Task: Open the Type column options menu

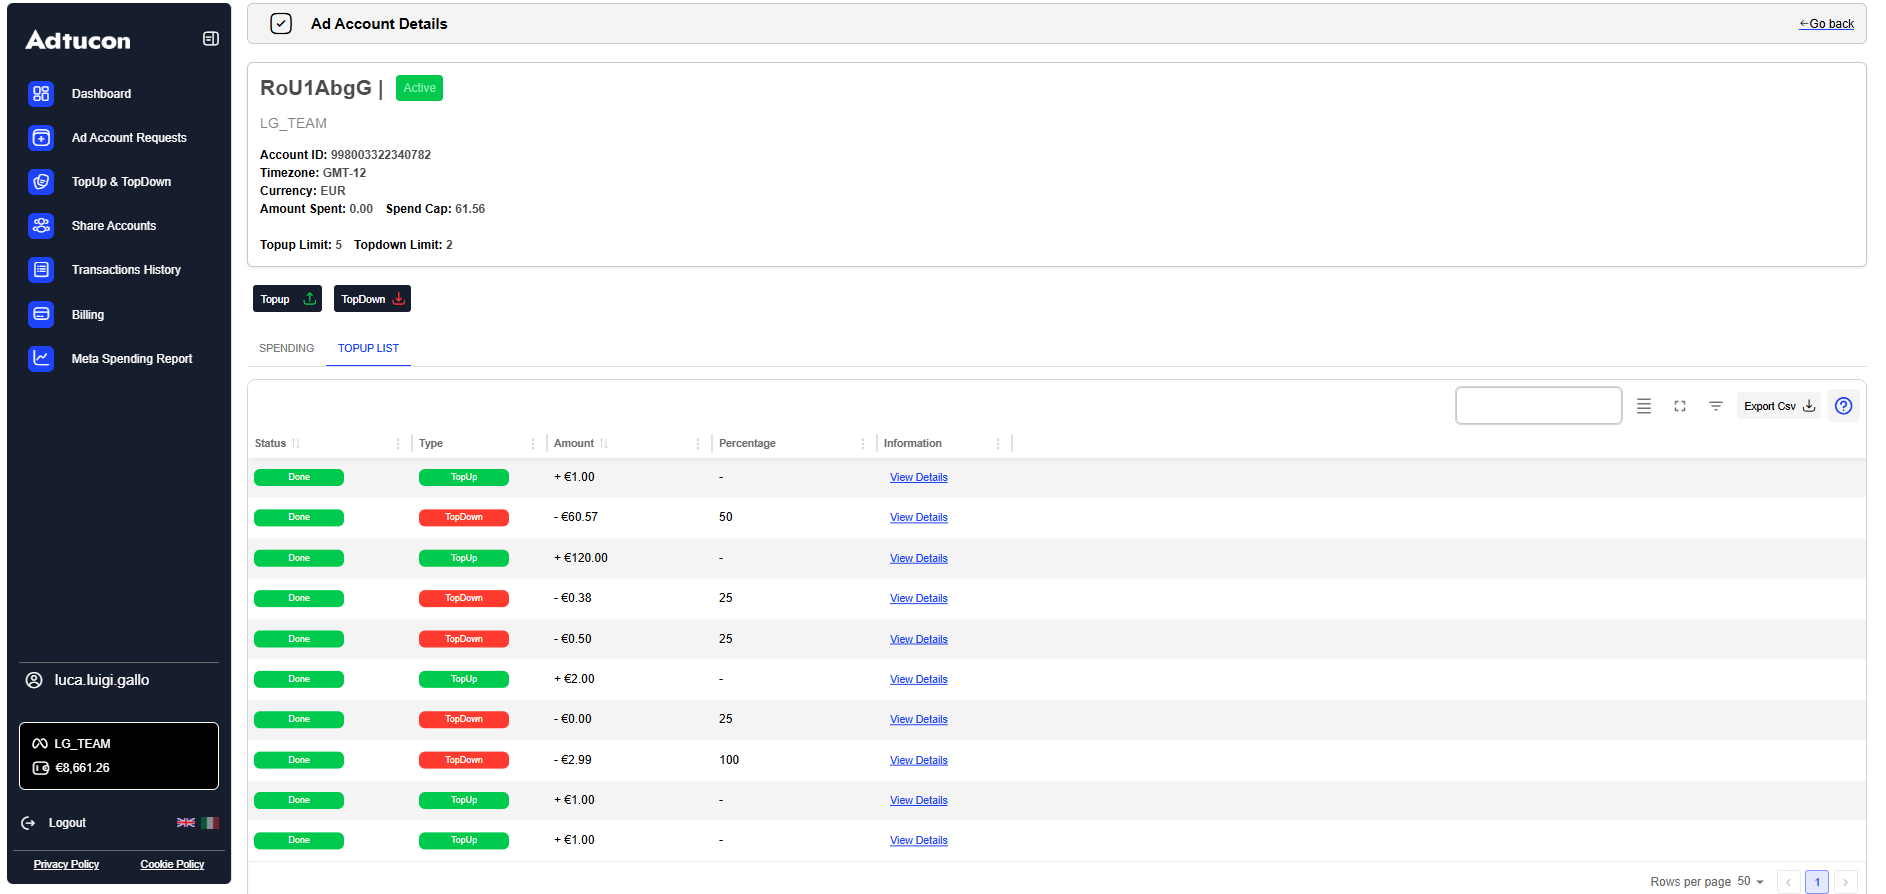Action: coord(533,444)
